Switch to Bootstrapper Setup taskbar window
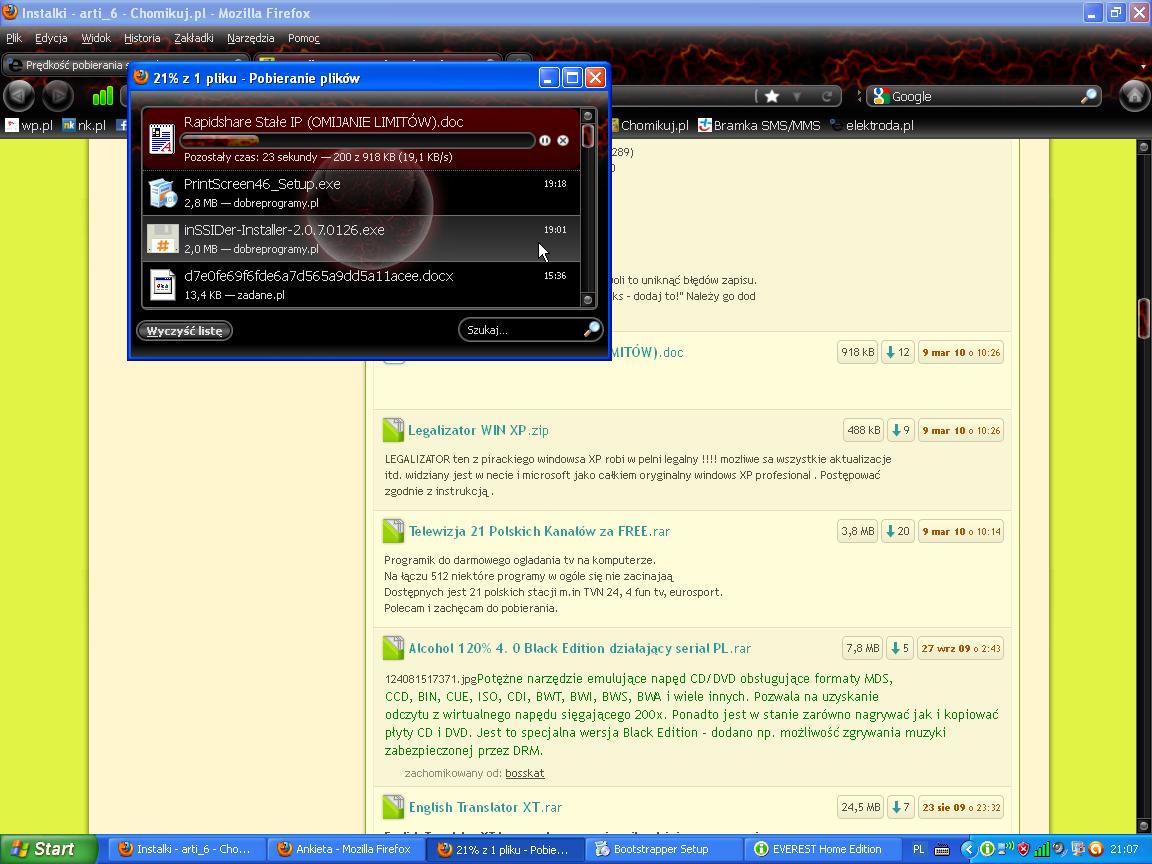Viewport: 1152px width, 864px height. (x=661, y=849)
